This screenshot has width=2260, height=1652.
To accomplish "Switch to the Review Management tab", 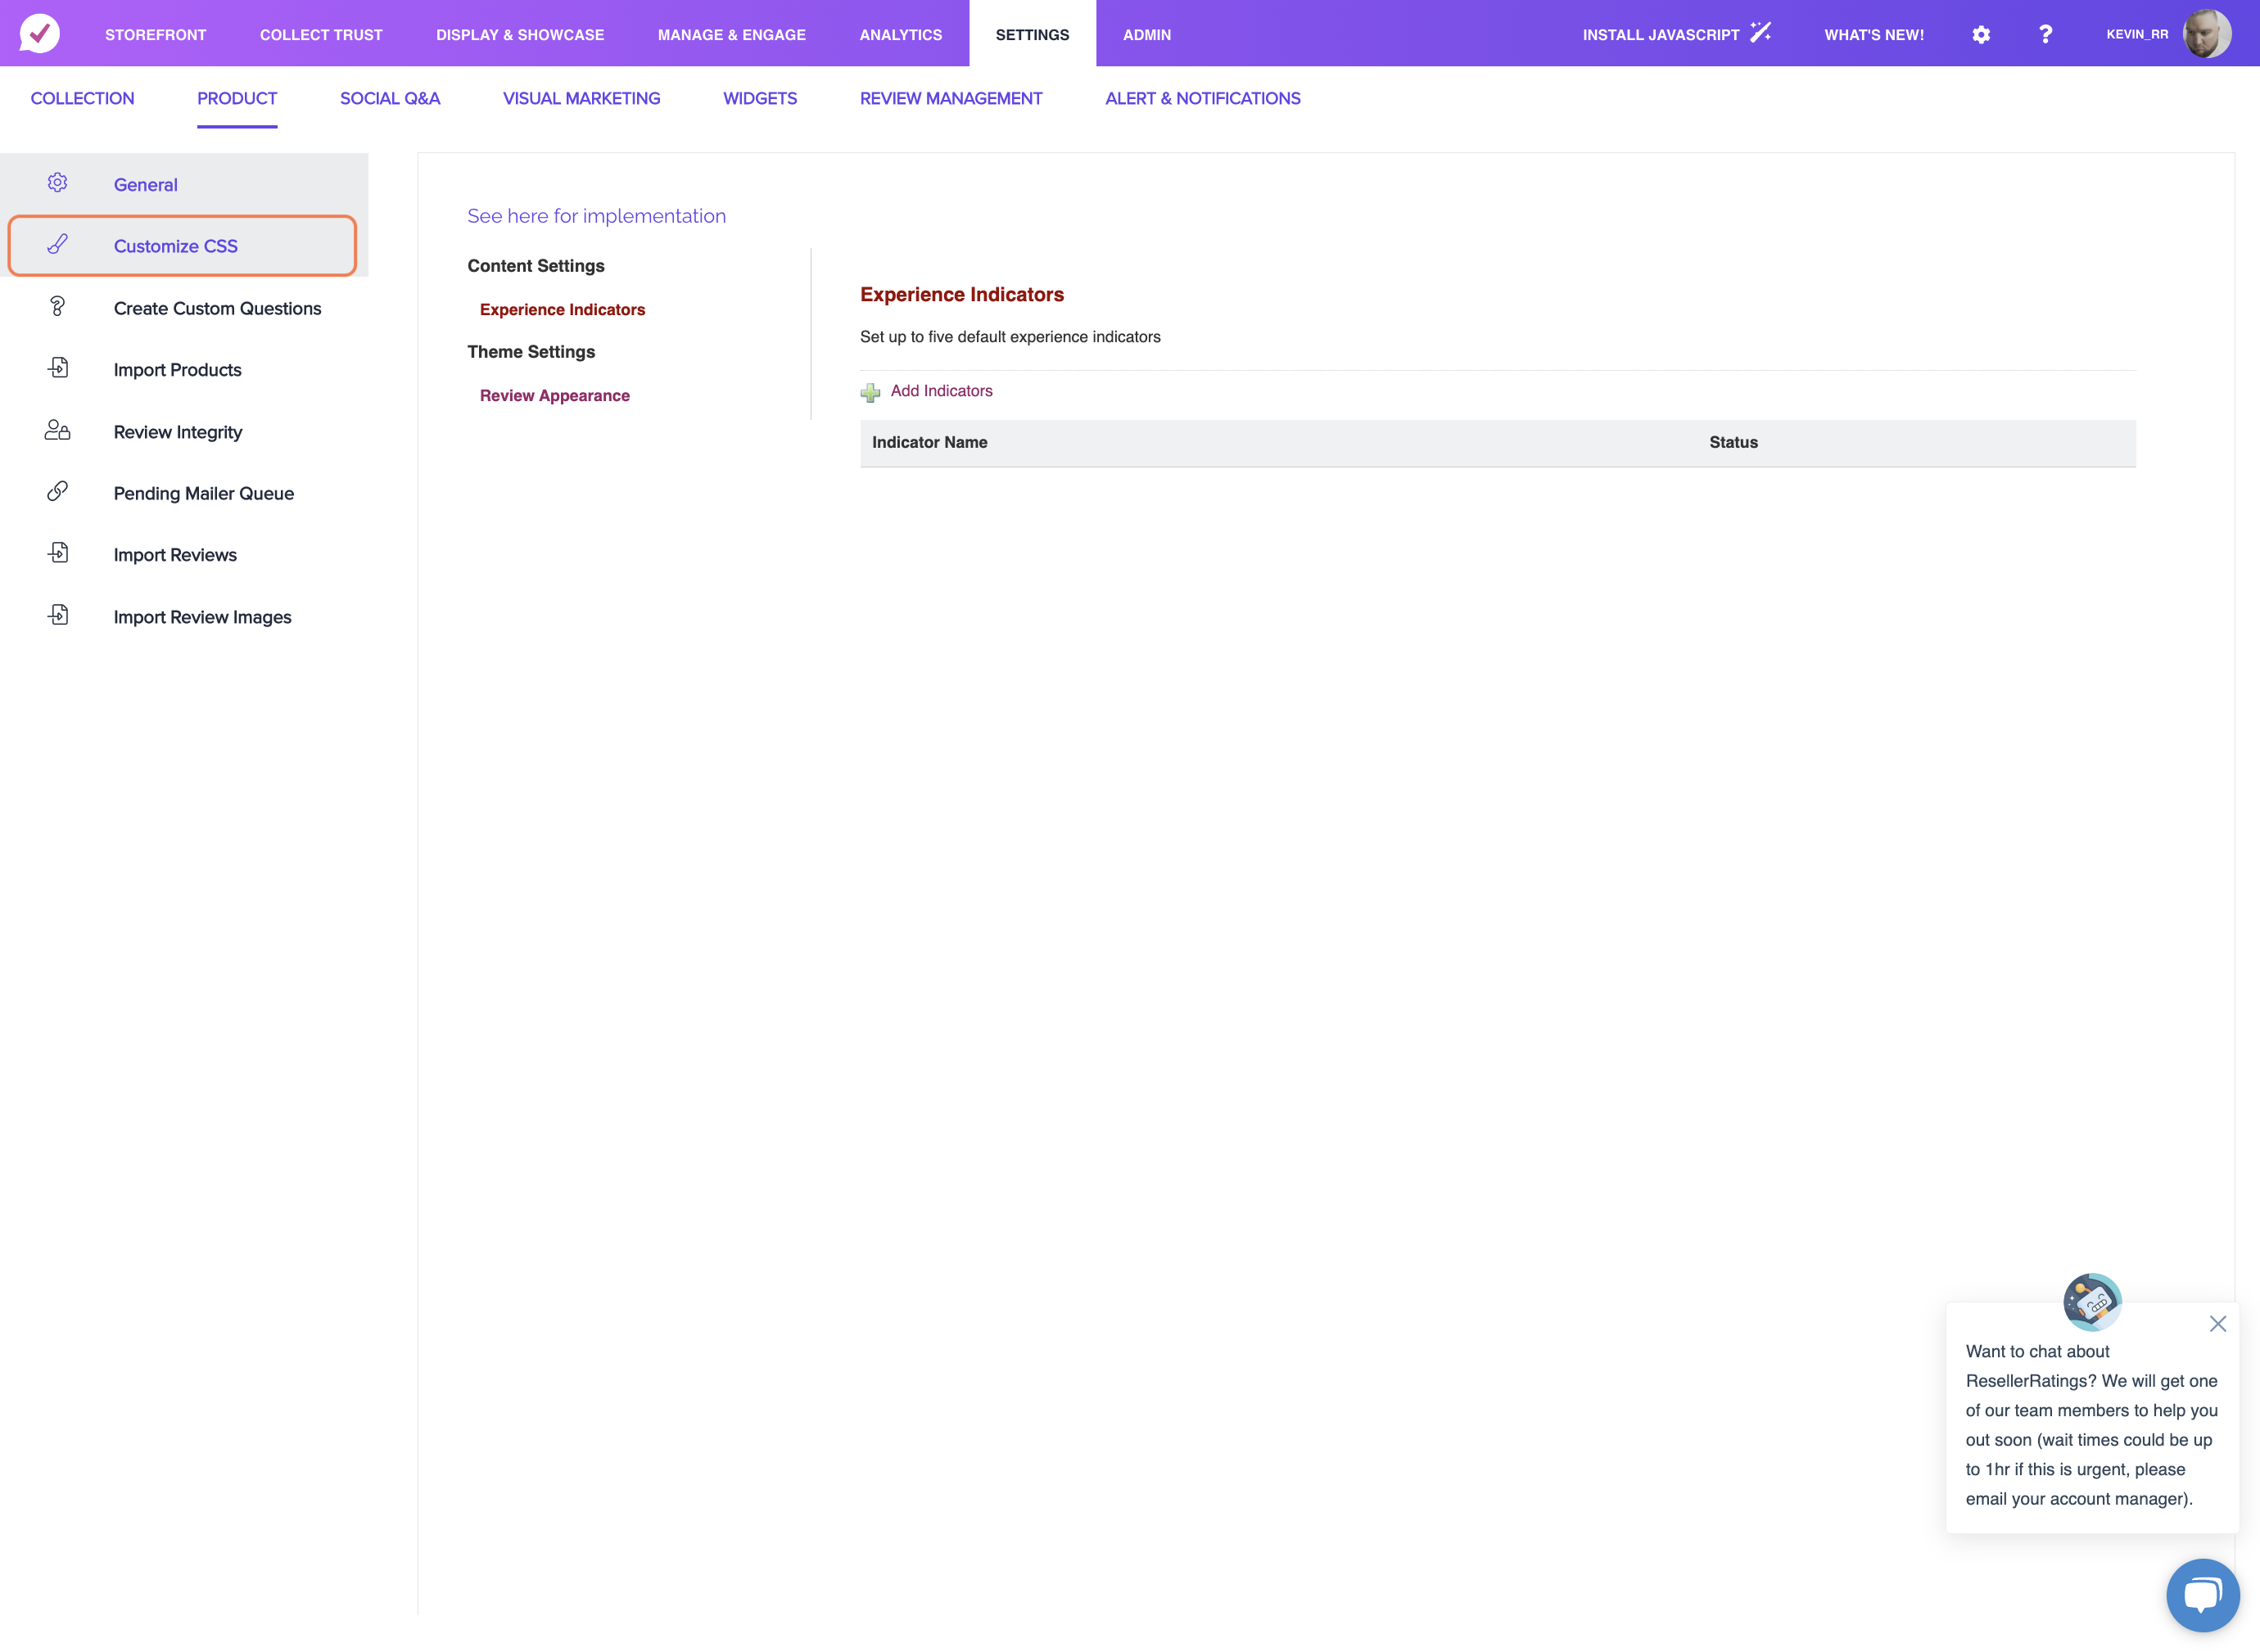I will (x=951, y=99).
